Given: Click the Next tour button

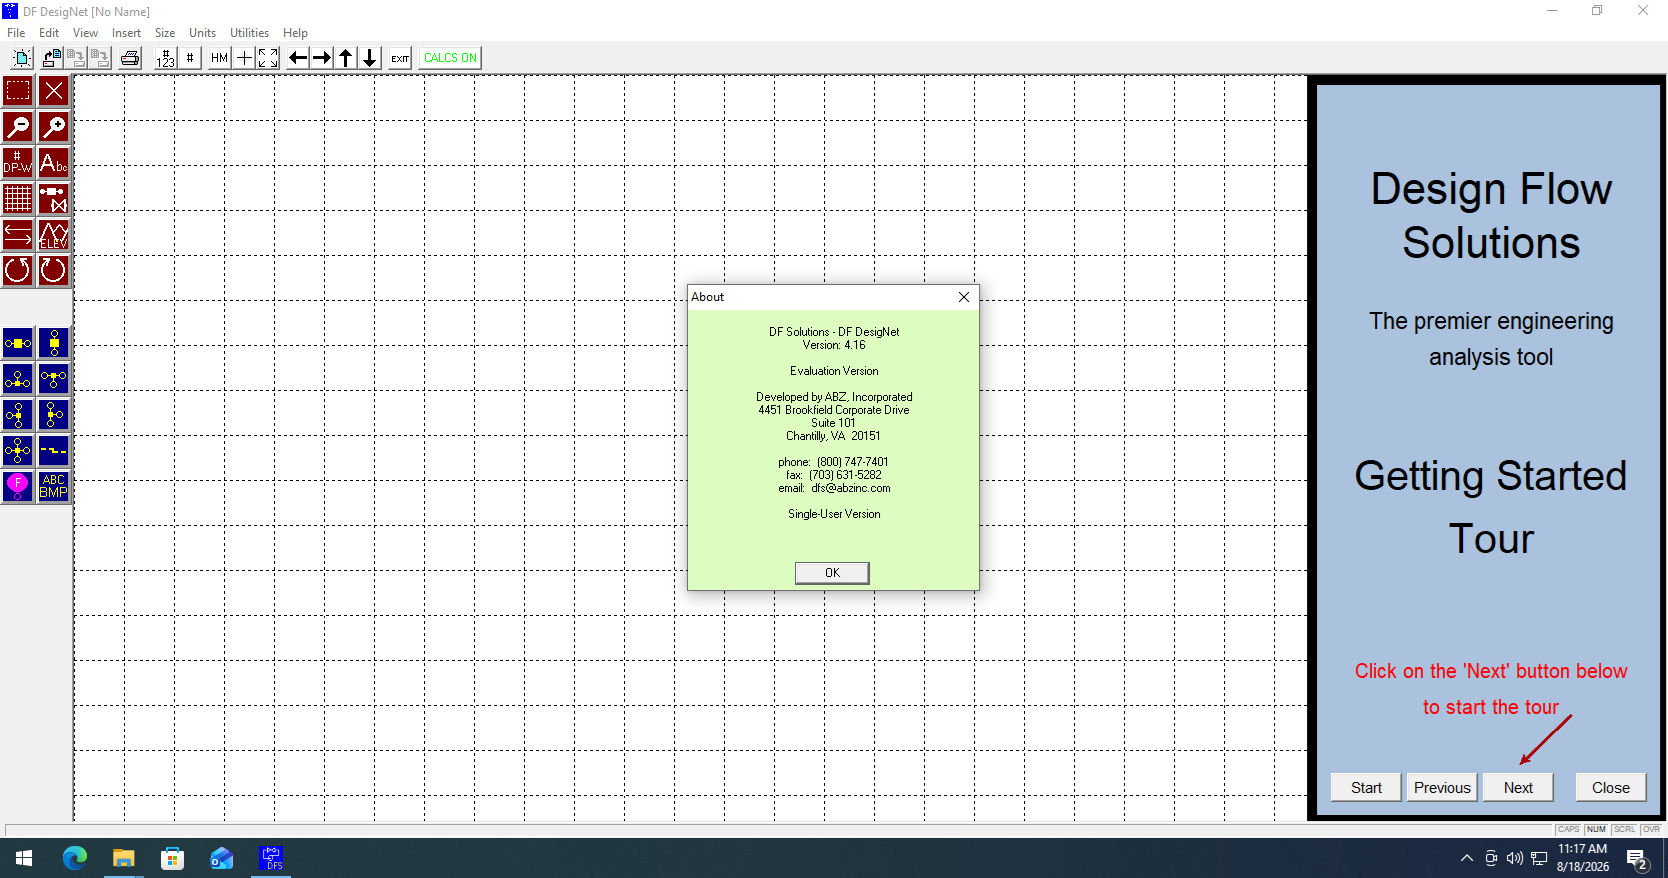Looking at the screenshot, I should (1518, 787).
